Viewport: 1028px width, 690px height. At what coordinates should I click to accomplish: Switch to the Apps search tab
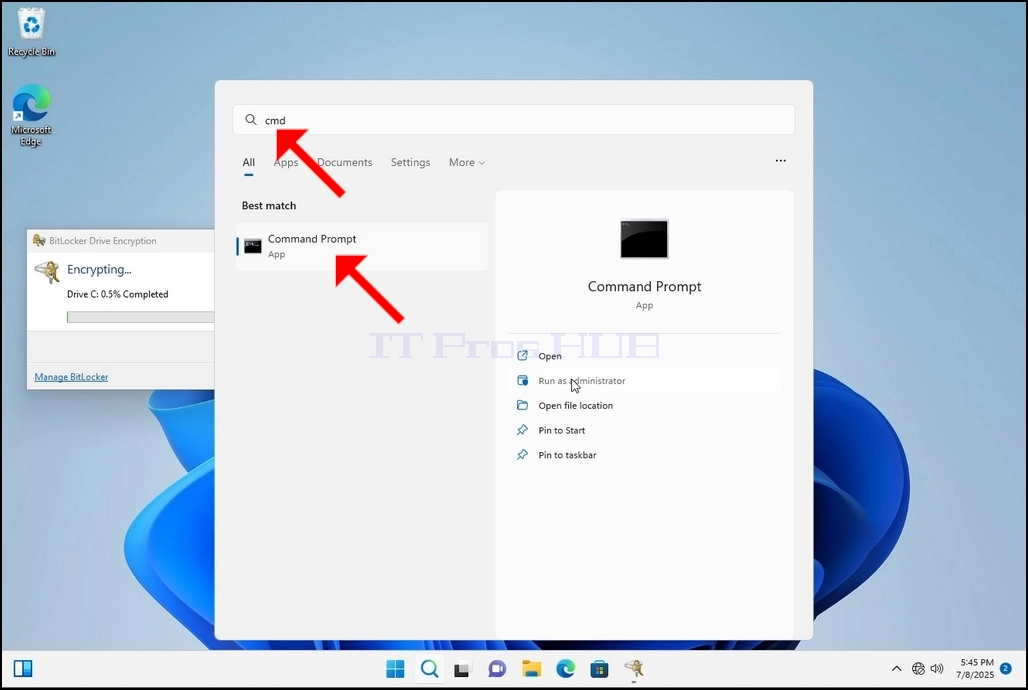click(286, 162)
